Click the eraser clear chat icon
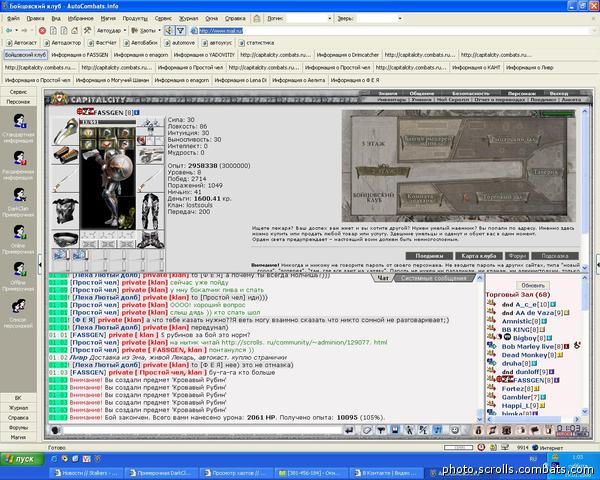This screenshot has height=480, width=600. coord(367,430)
